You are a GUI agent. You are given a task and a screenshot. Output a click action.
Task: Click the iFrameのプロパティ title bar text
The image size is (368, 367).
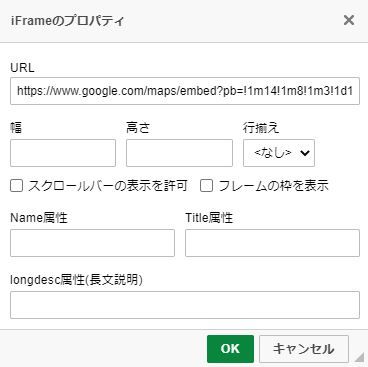pos(67,21)
